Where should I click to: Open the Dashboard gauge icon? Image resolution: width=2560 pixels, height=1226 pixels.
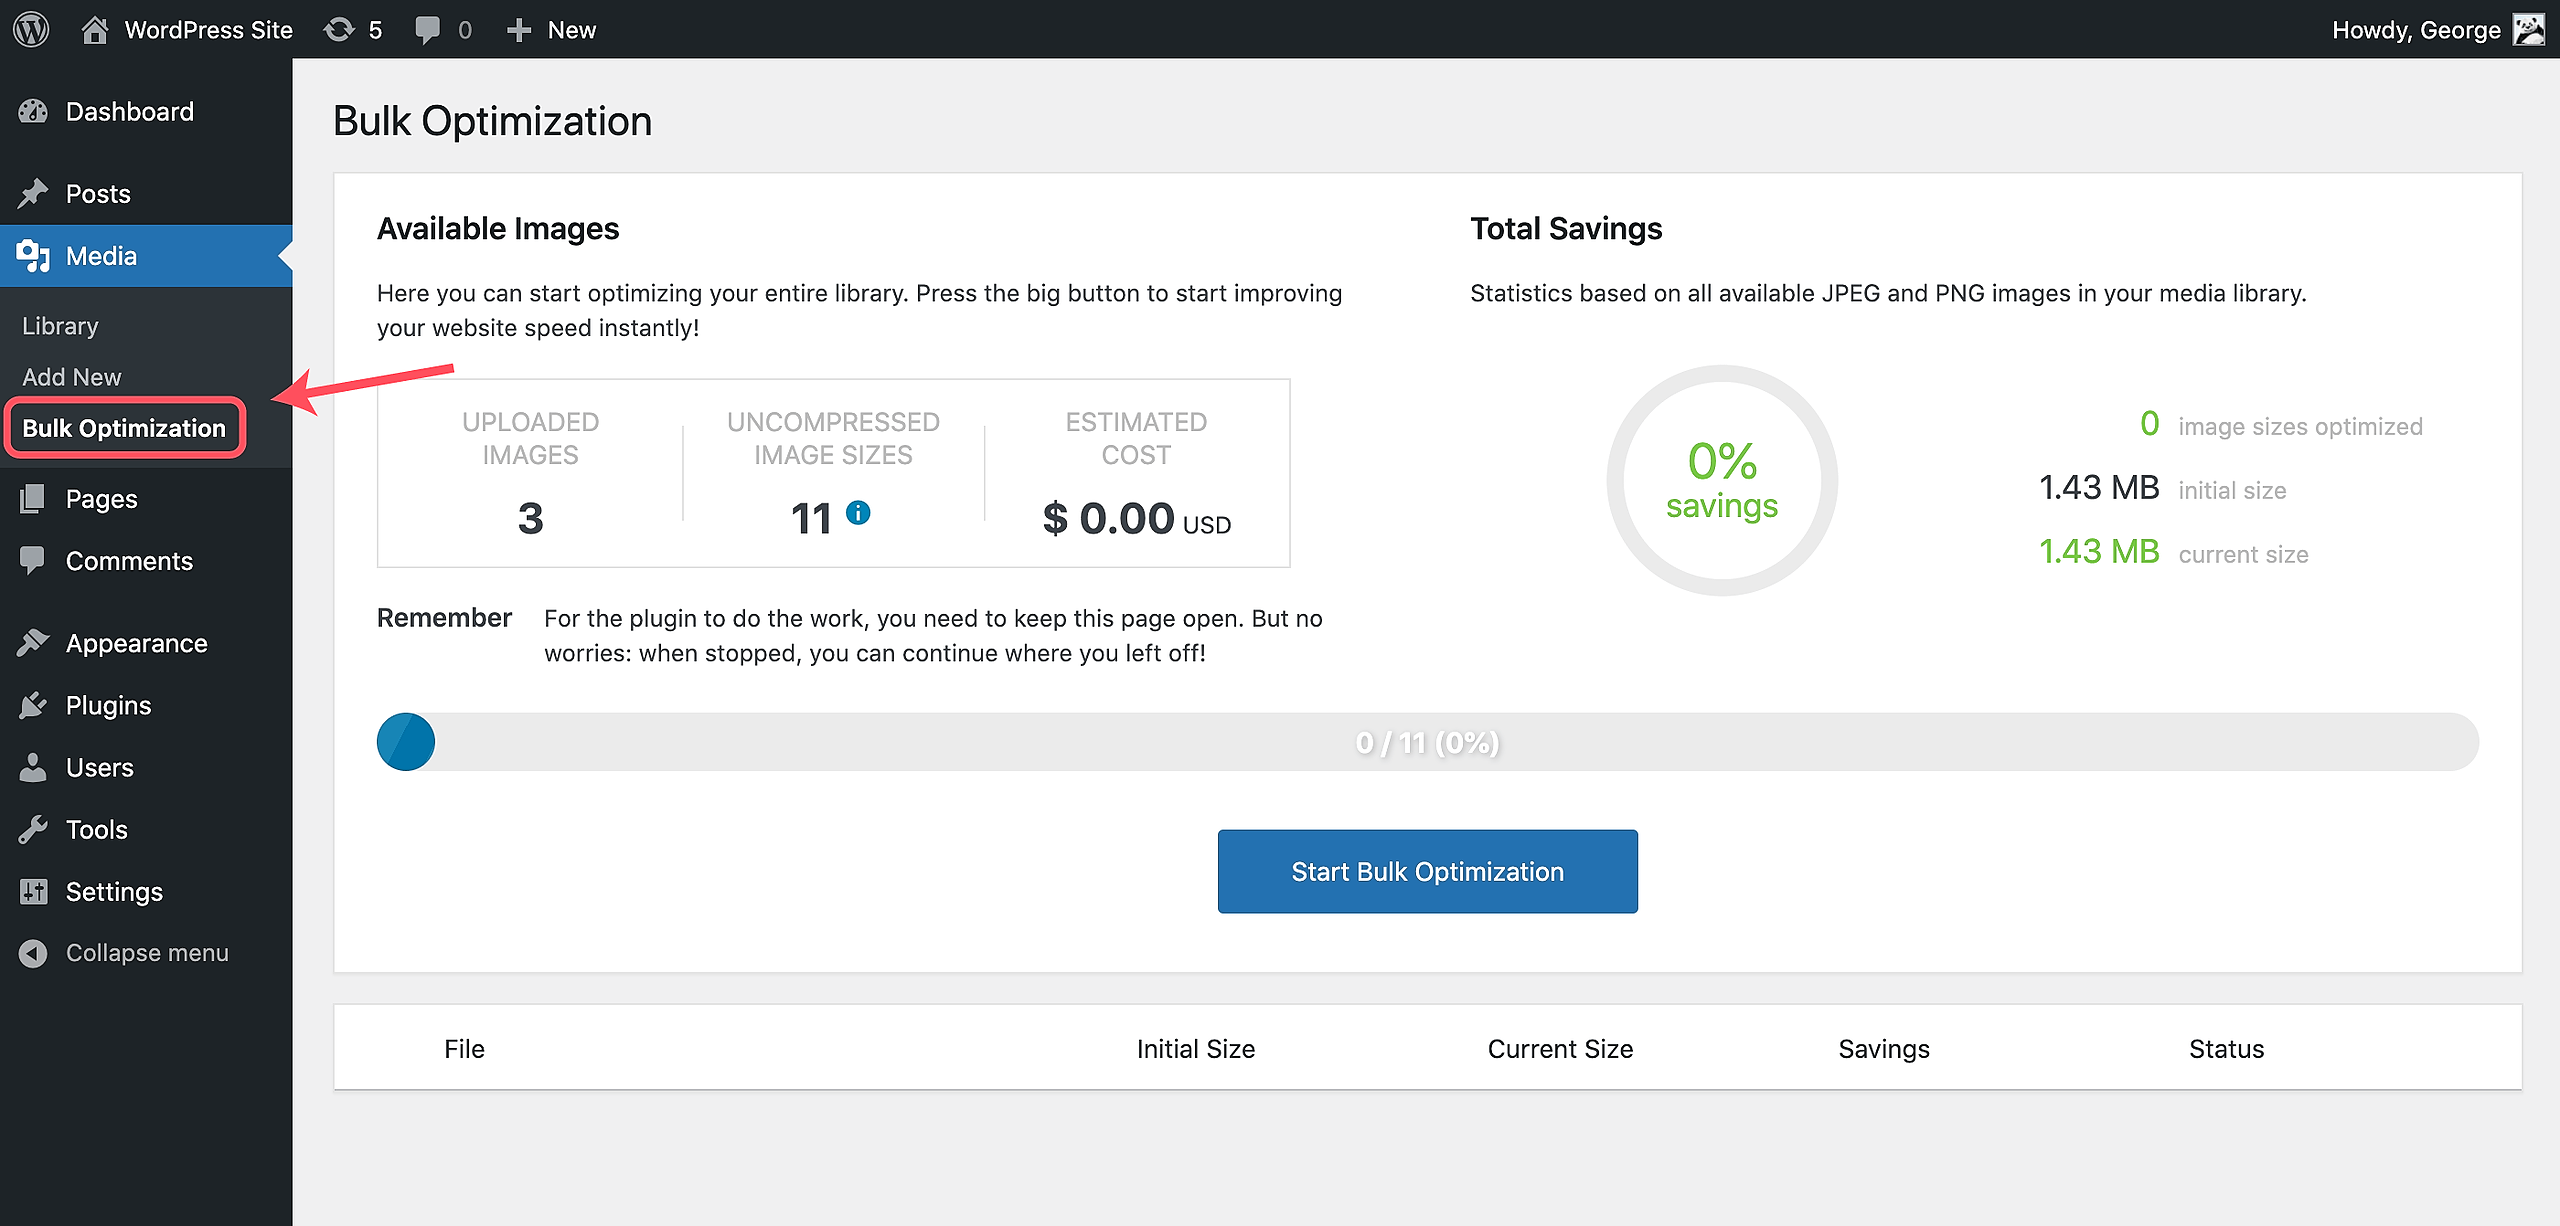[33, 112]
